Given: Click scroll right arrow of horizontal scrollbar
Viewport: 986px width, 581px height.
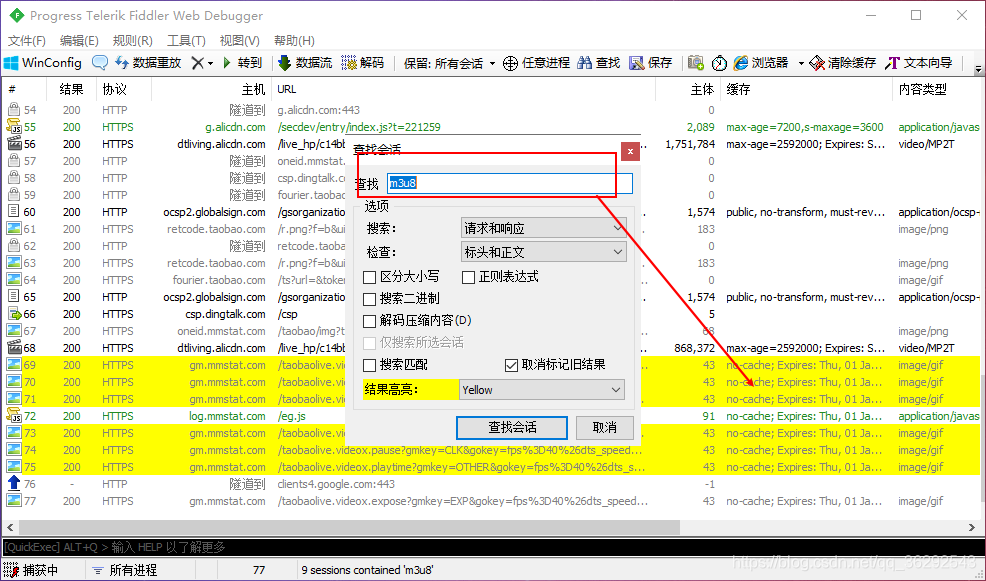Looking at the screenshot, I should 972,526.
